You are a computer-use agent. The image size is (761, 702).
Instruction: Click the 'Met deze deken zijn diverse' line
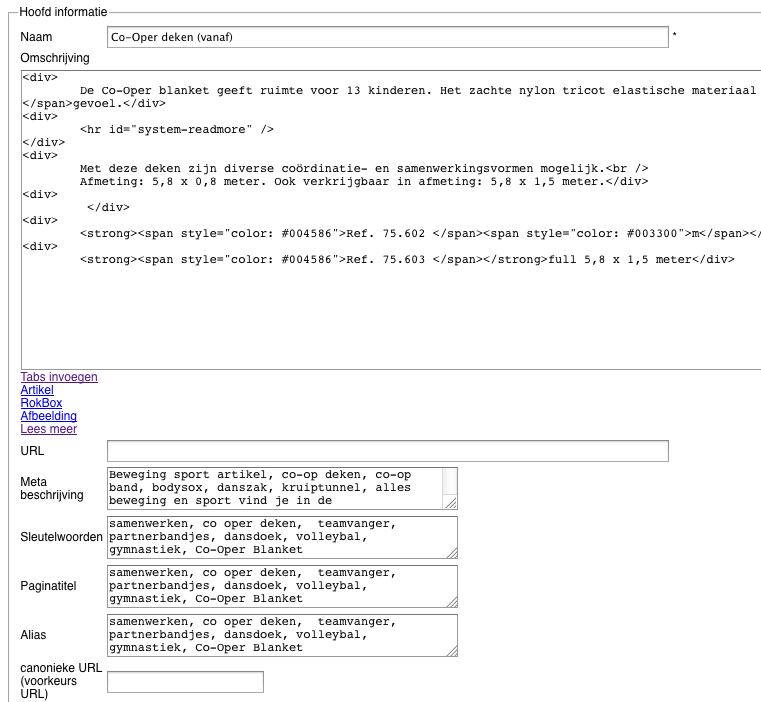(x=364, y=168)
